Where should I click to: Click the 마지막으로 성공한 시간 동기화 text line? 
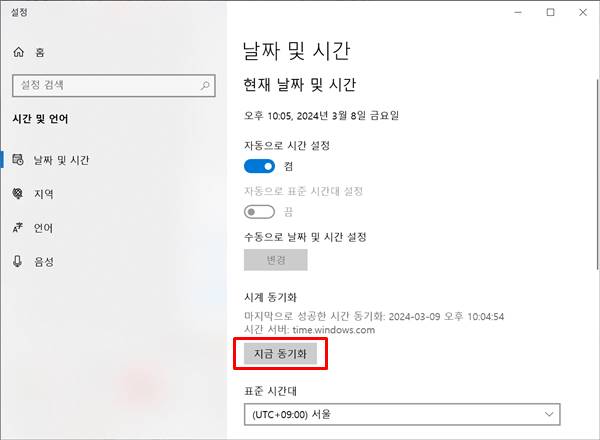click(374, 316)
